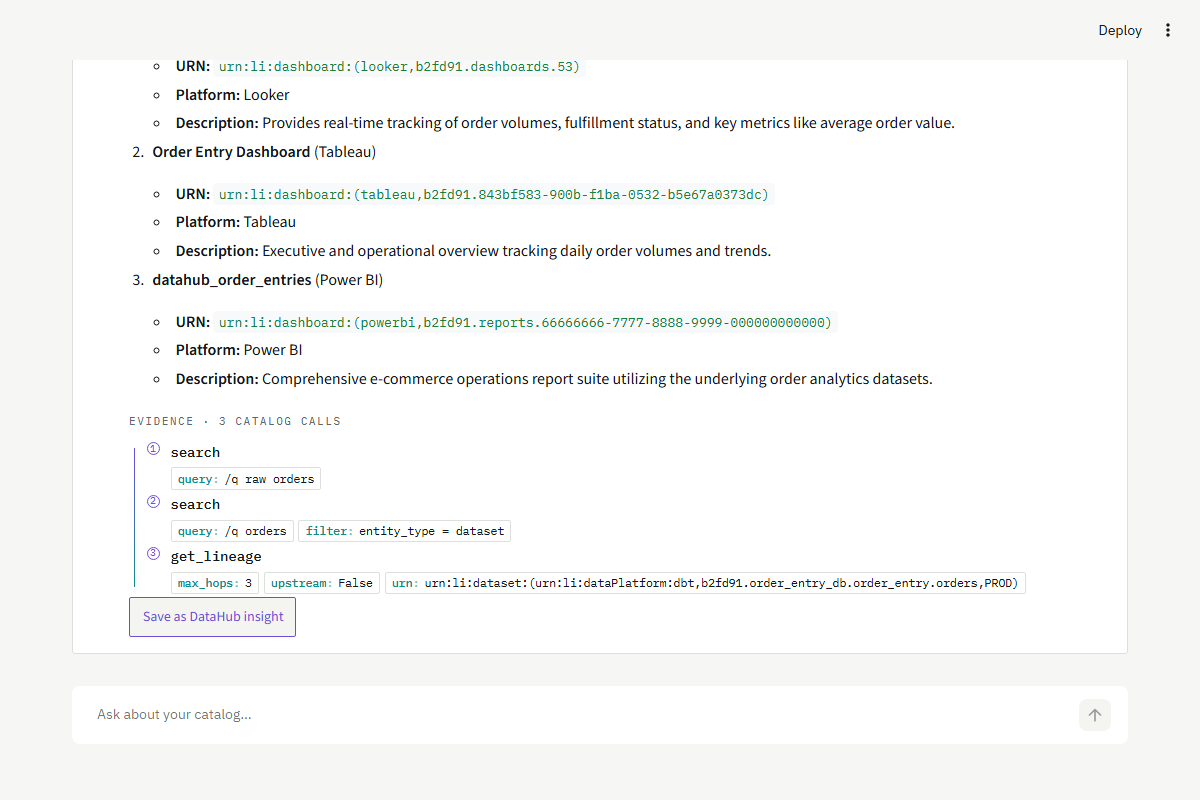
Task: Click 'datahub_order_entries' heading
Action: tap(232, 280)
